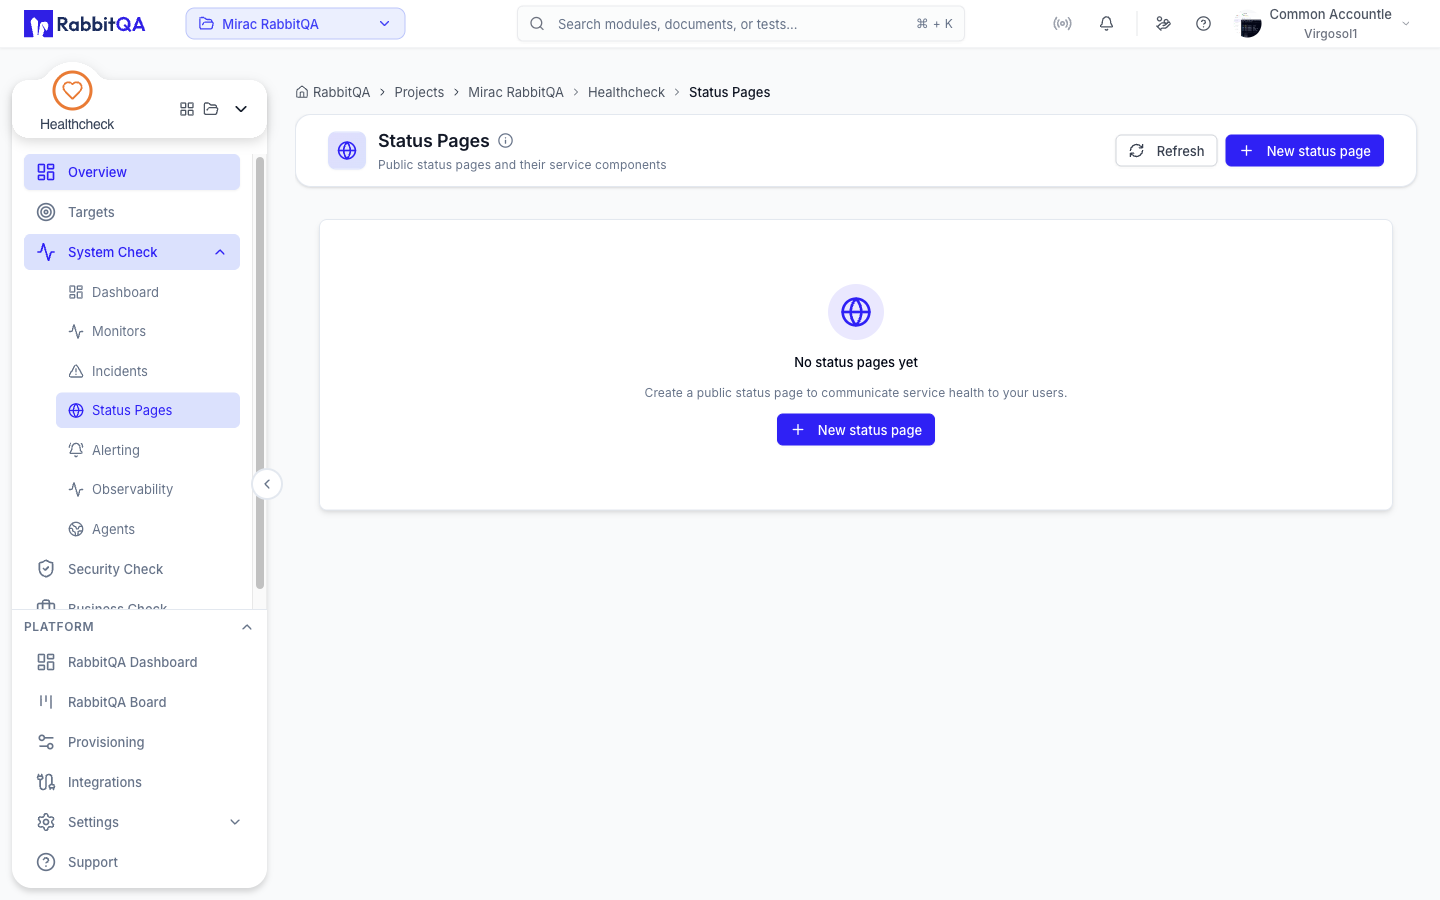Click the Status Pages breadcrumb text

tap(729, 92)
